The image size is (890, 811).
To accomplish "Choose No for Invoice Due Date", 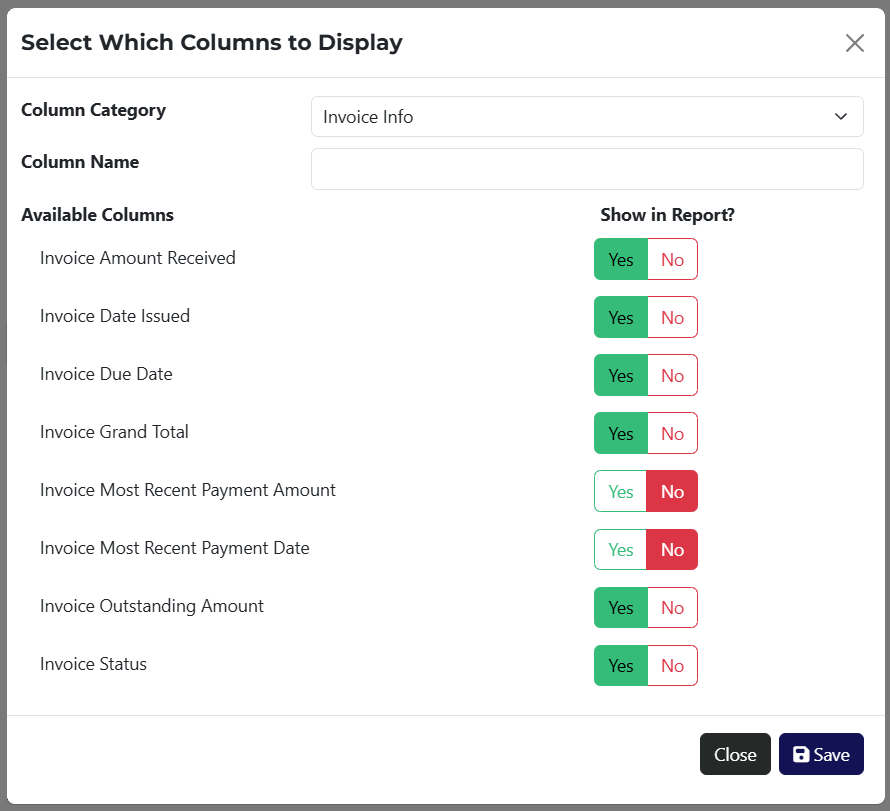I will click(x=672, y=376).
